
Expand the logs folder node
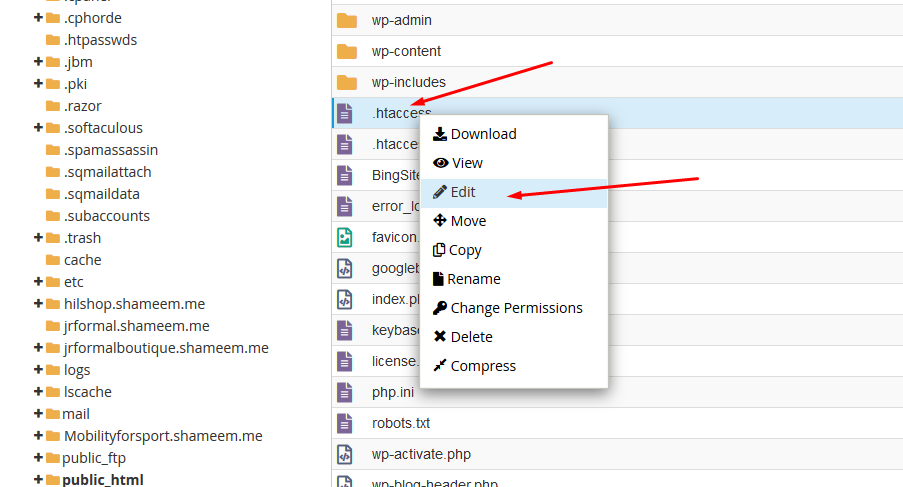(38, 370)
